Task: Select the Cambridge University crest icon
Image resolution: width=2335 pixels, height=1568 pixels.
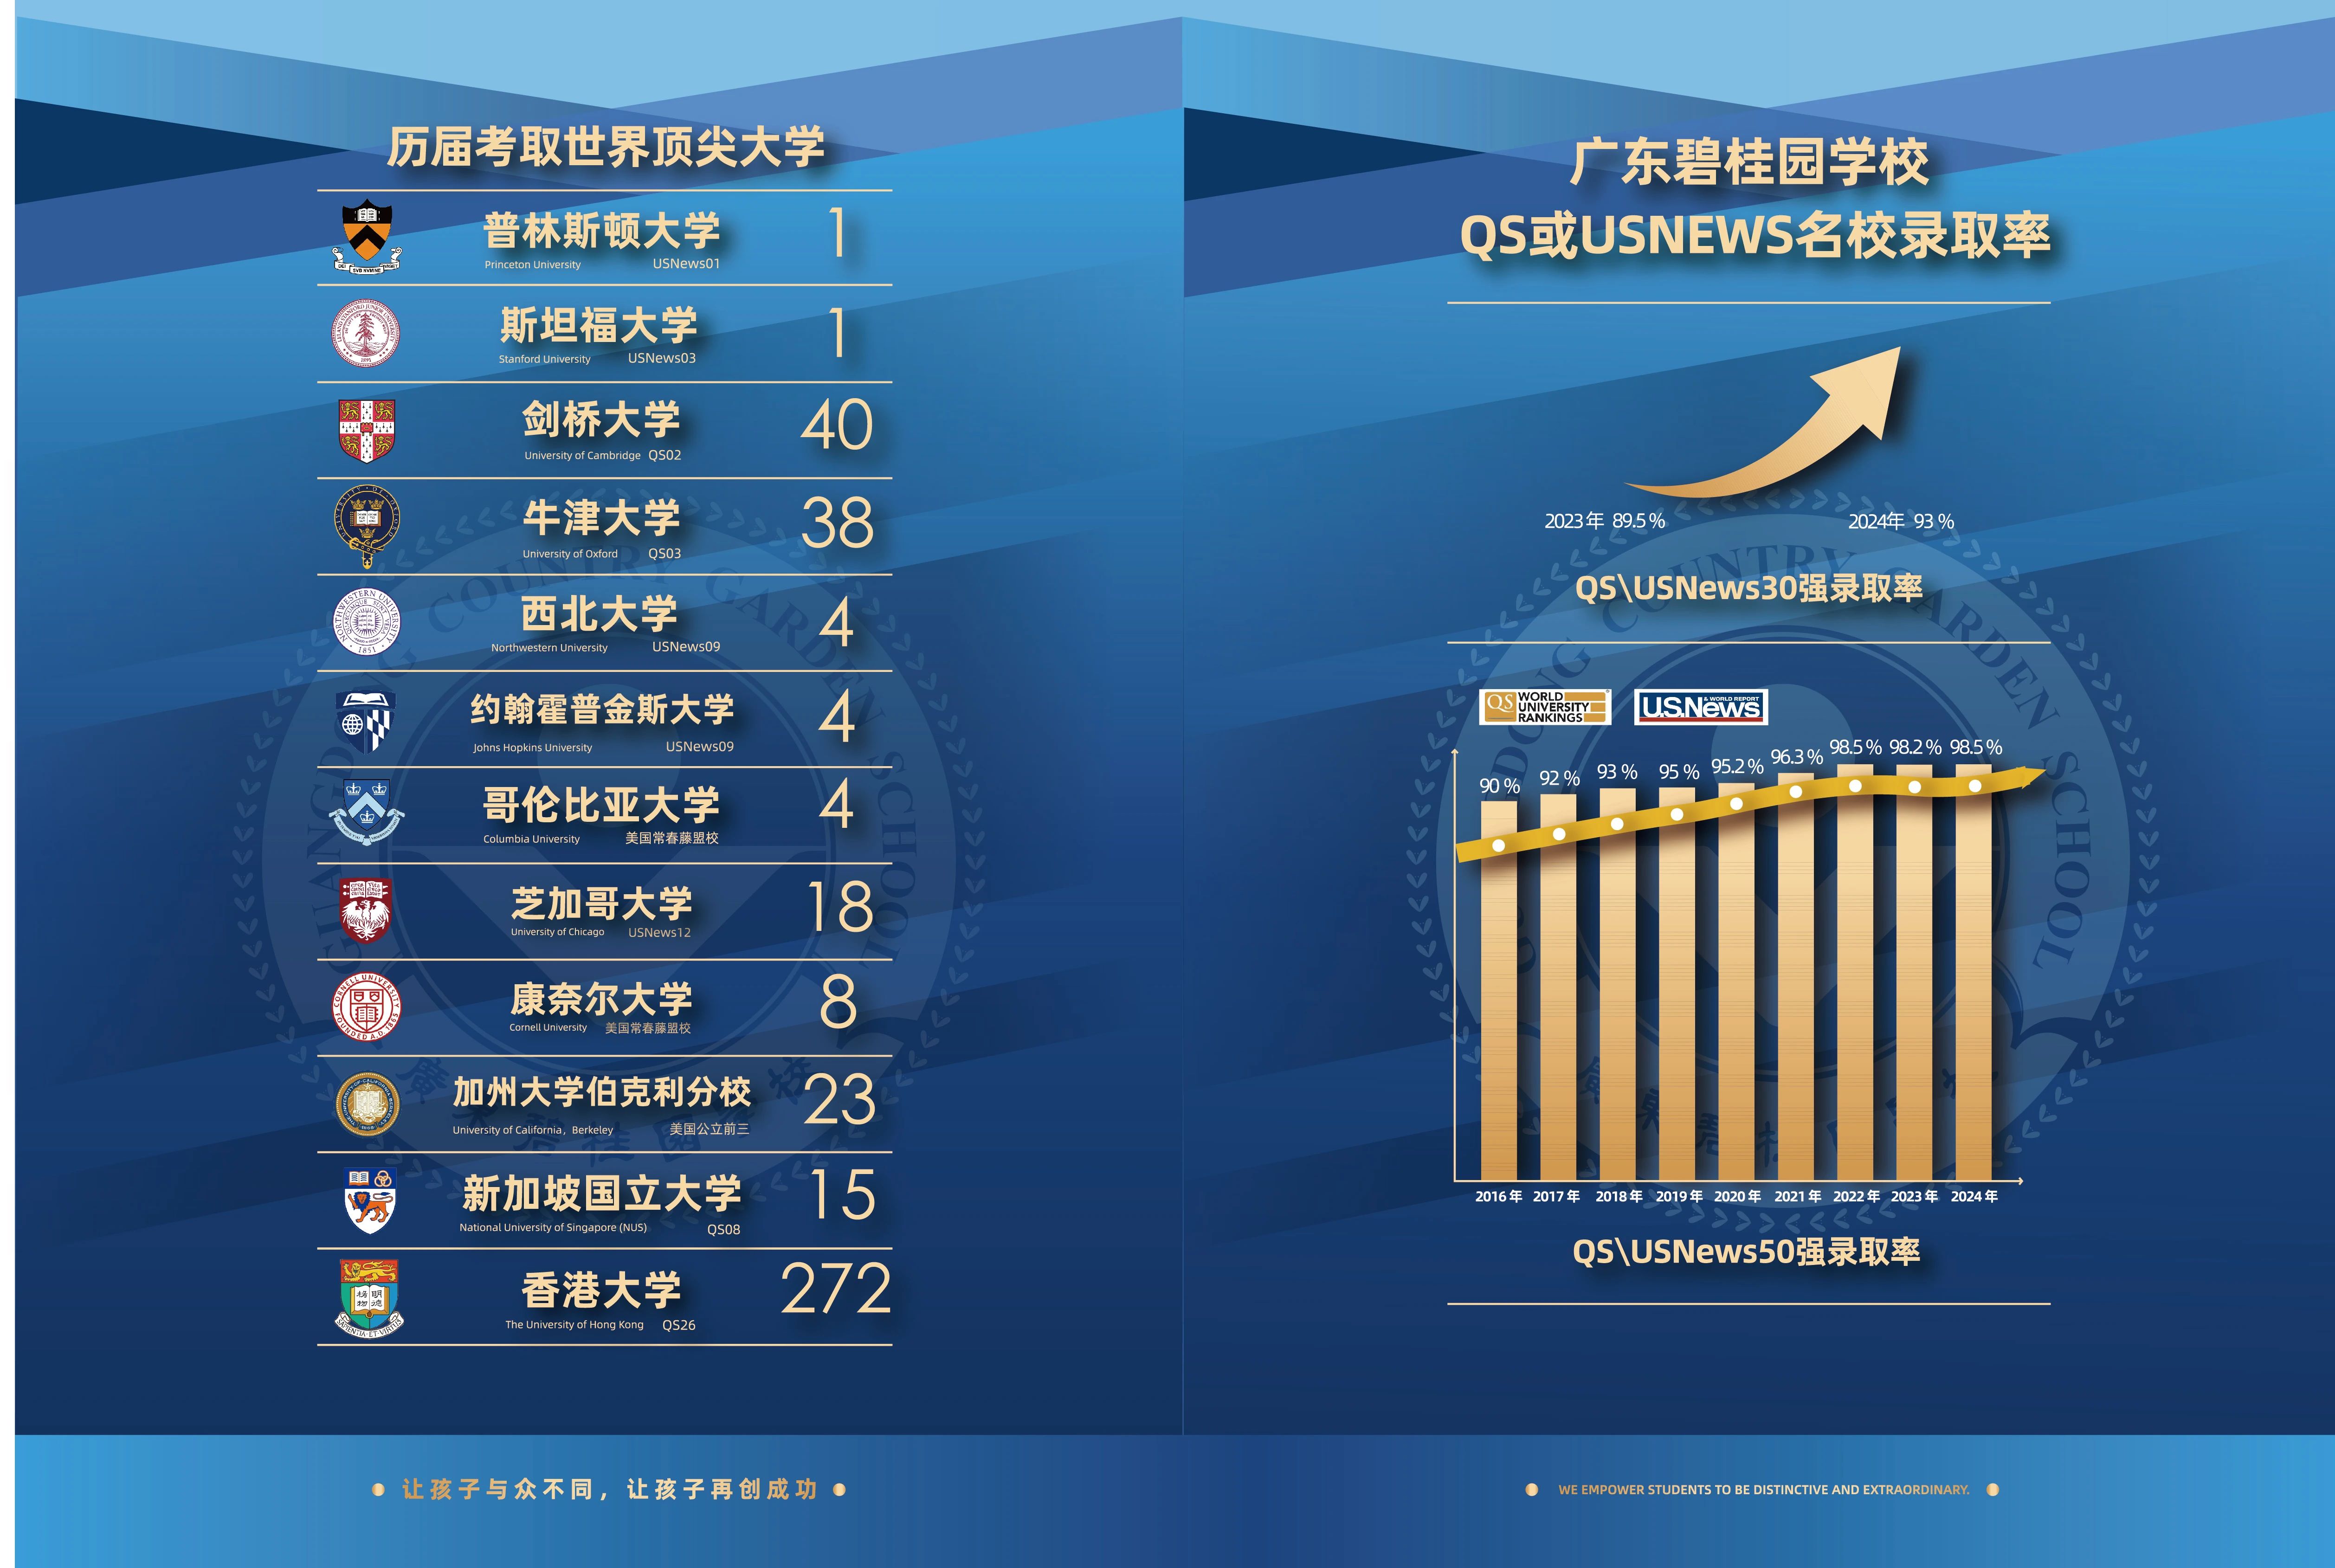Action: point(367,430)
